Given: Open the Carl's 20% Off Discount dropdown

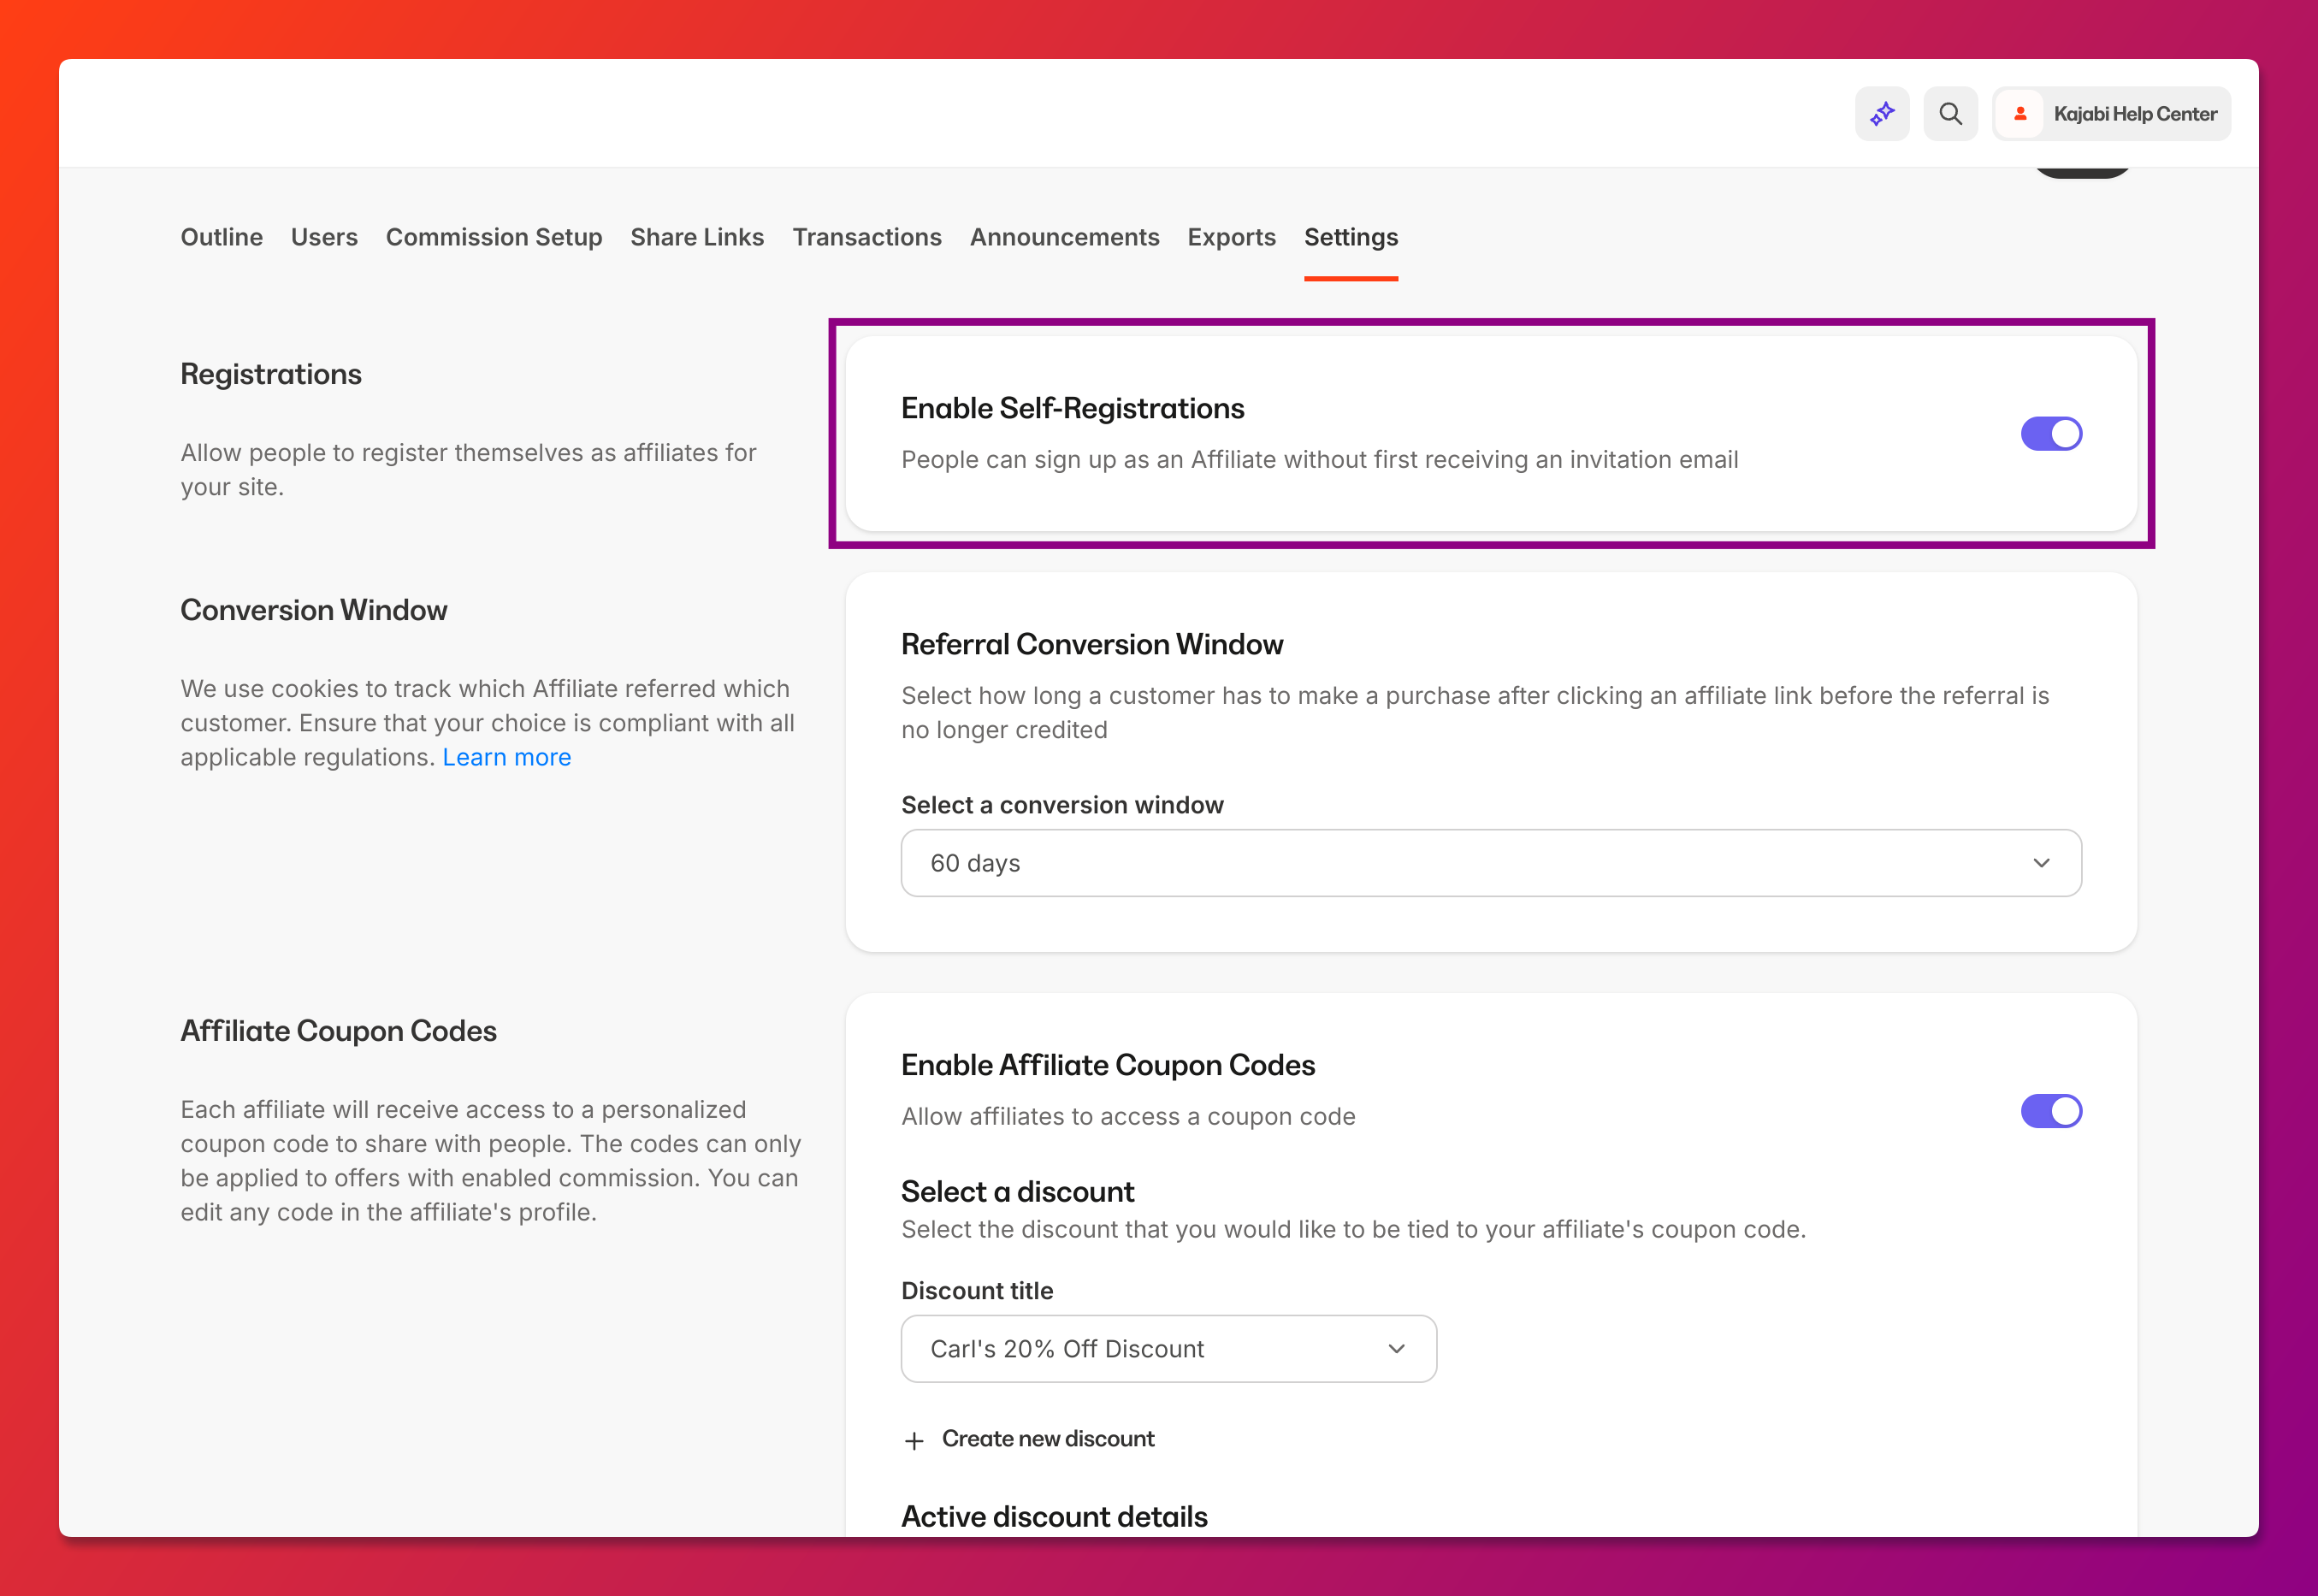Looking at the screenshot, I should tap(1169, 1349).
